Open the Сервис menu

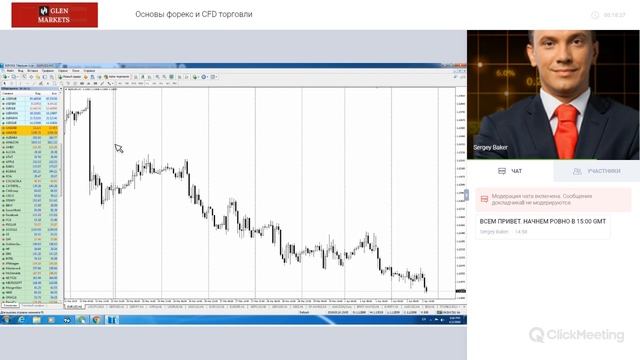tap(63, 71)
